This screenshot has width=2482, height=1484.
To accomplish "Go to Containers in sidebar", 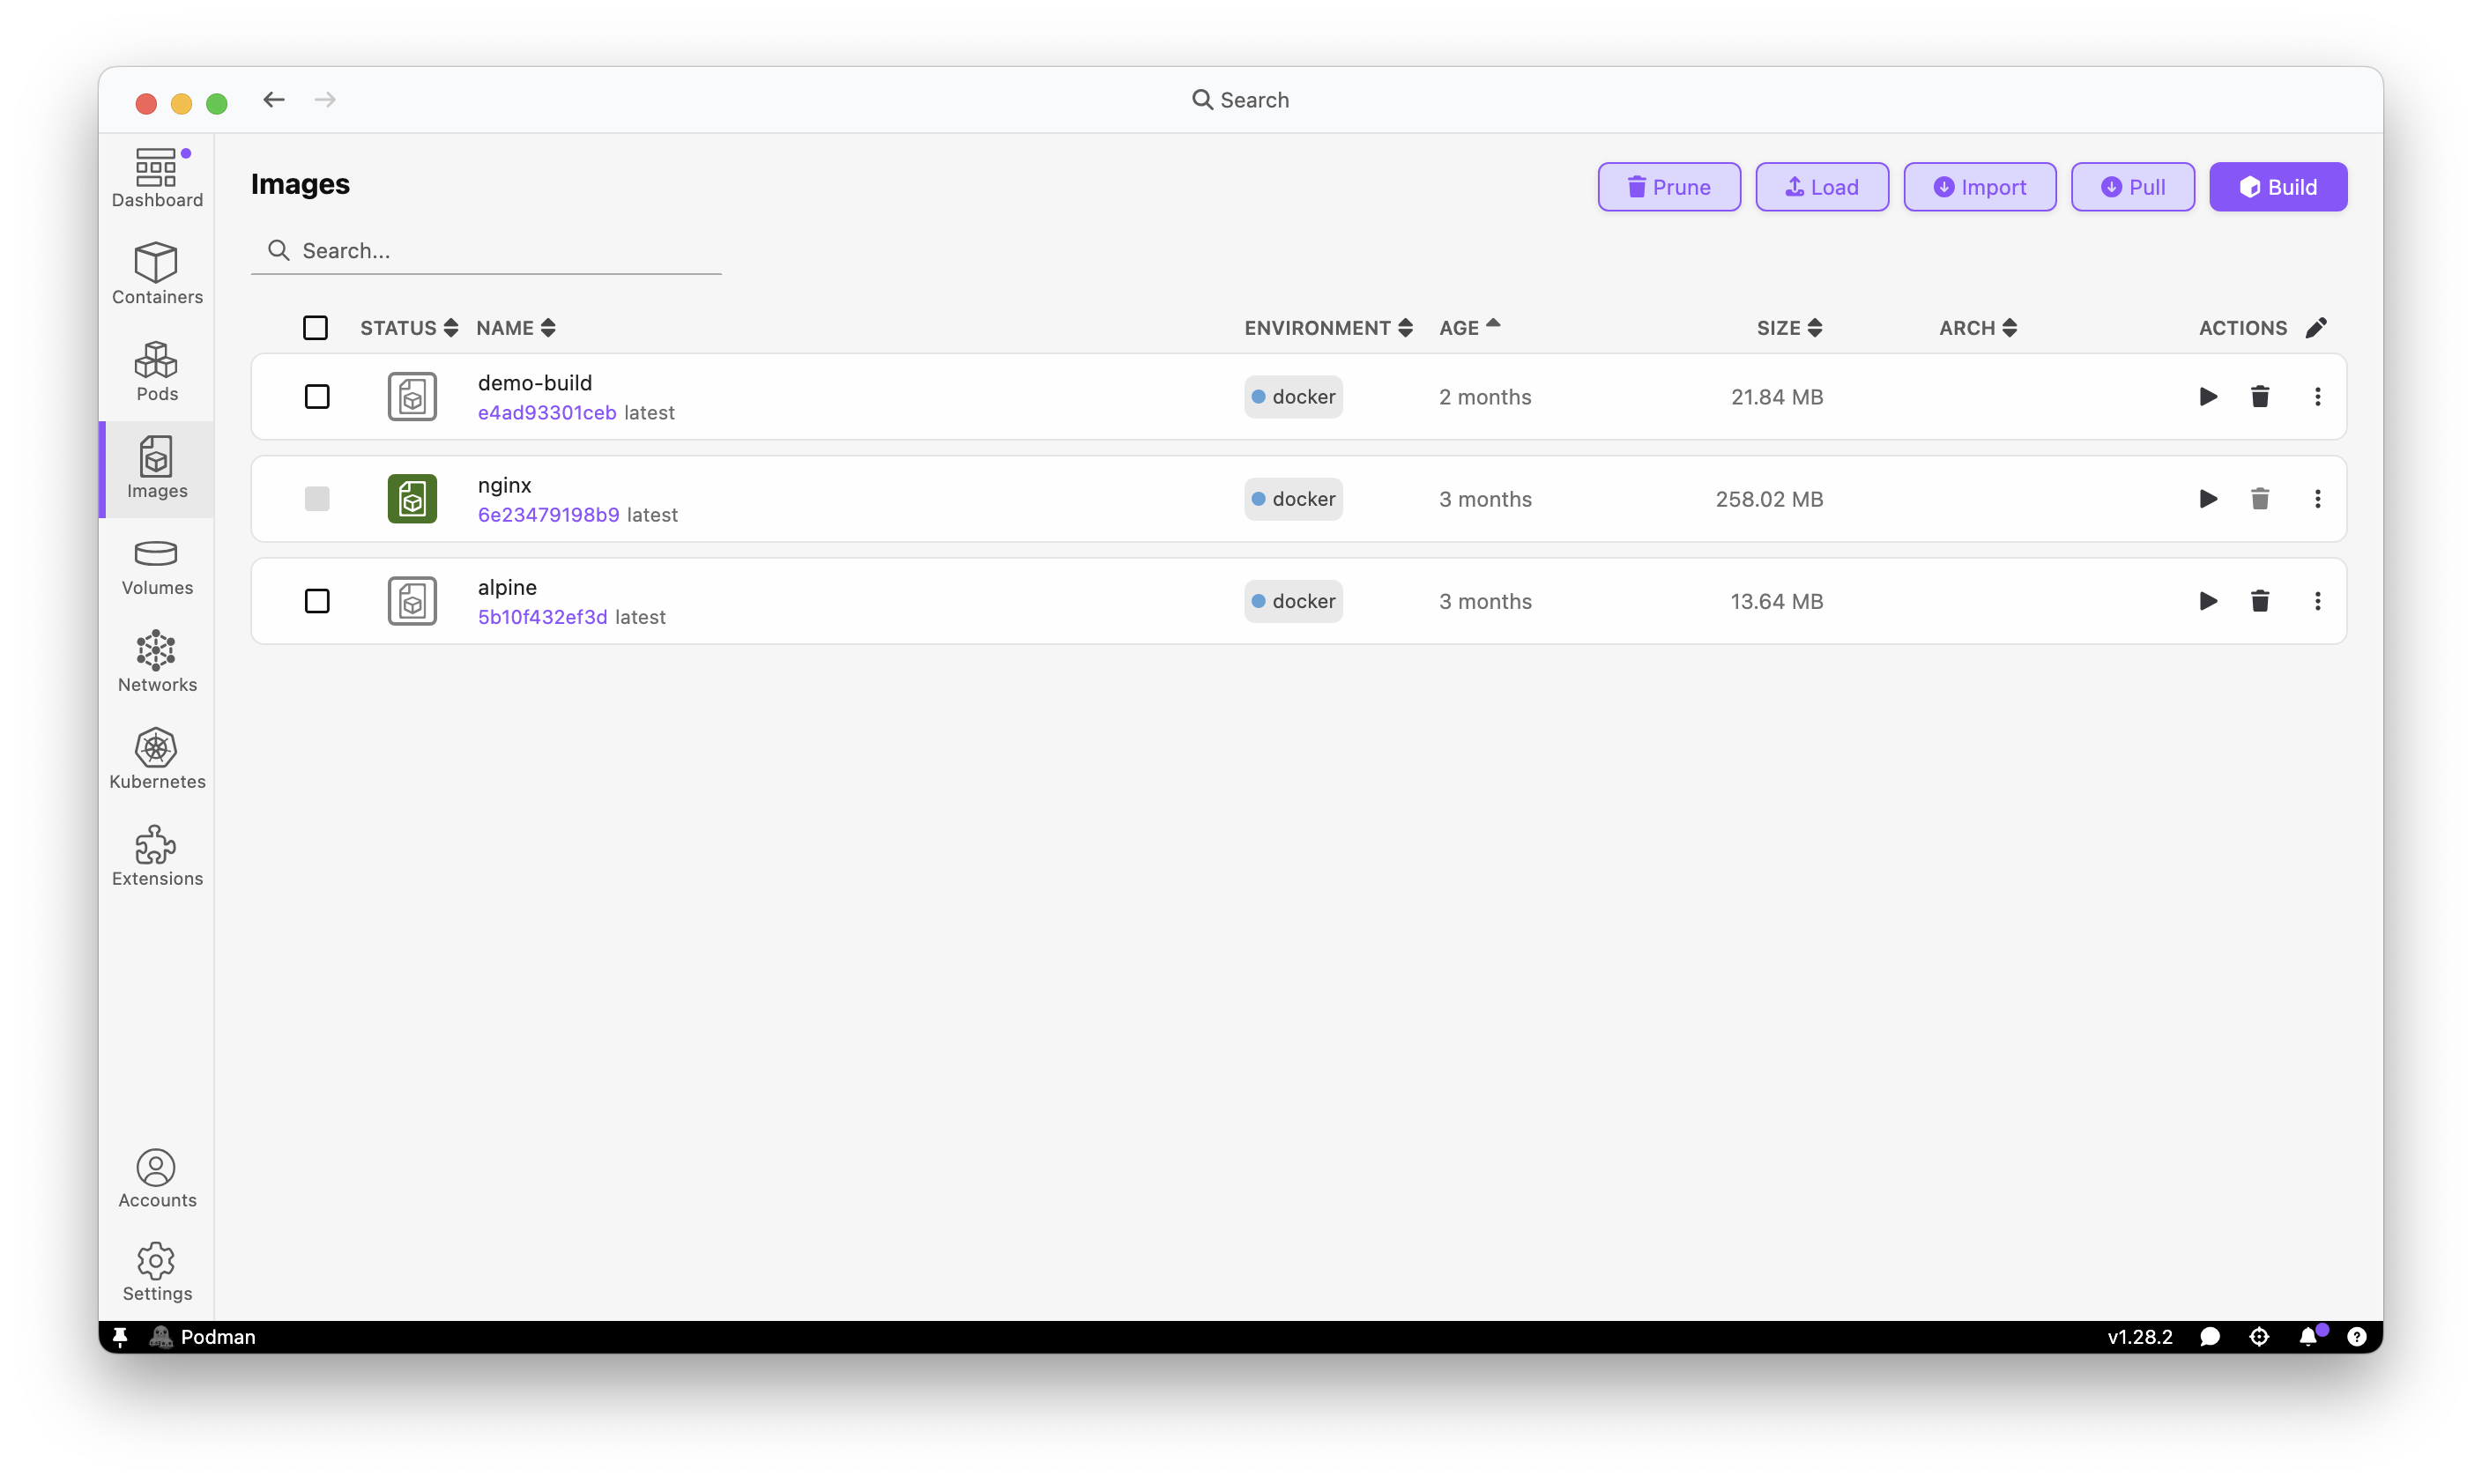I will [x=157, y=273].
